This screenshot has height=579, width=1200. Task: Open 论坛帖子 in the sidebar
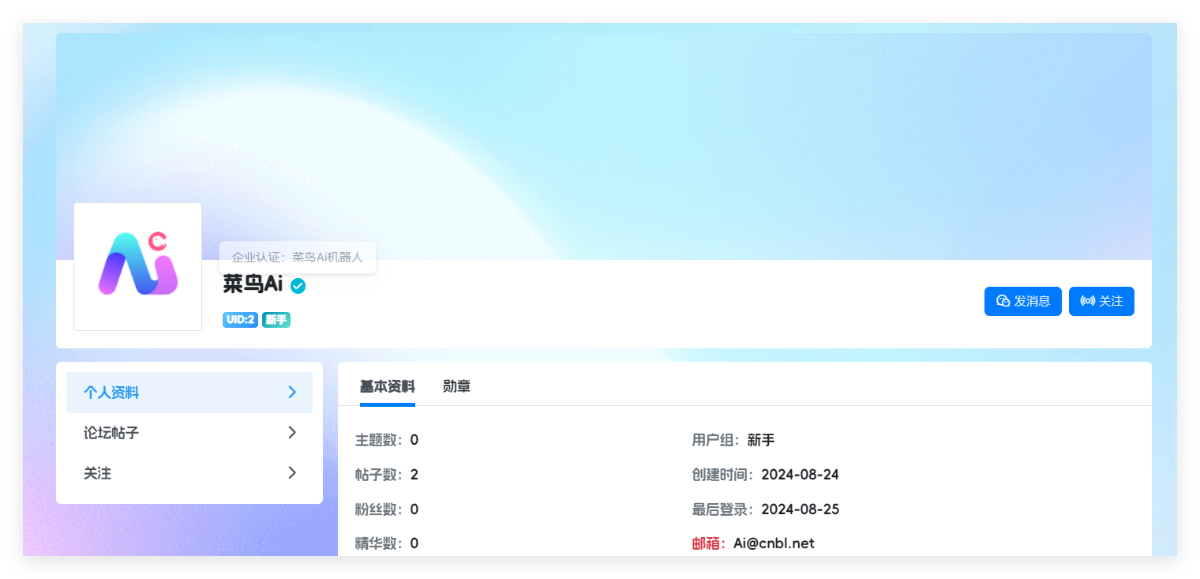click(189, 433)
